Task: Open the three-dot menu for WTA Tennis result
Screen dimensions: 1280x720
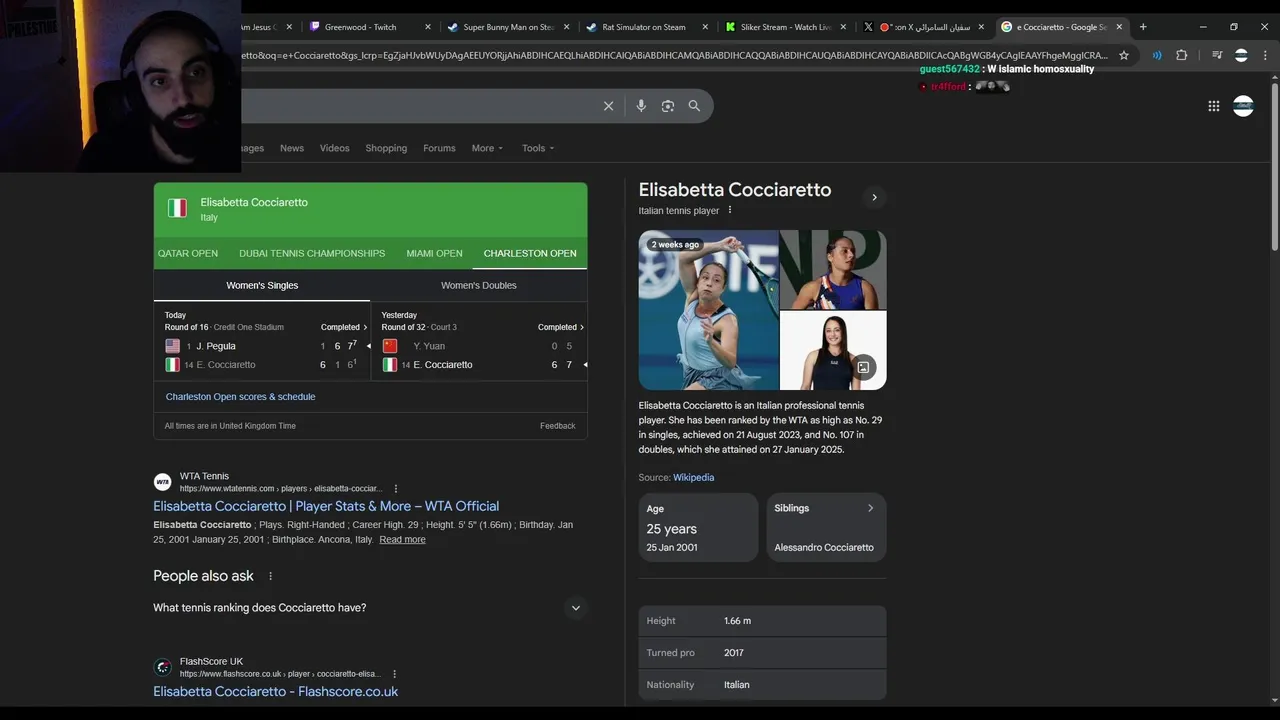Action: (396, 489)
